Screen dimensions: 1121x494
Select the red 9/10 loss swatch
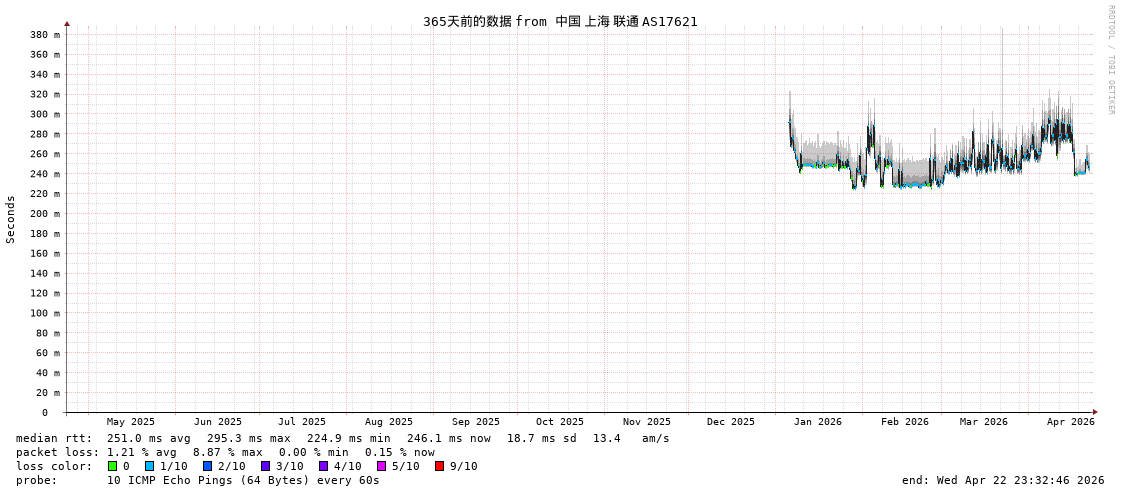pyautogui.click(x=439, y=466)
